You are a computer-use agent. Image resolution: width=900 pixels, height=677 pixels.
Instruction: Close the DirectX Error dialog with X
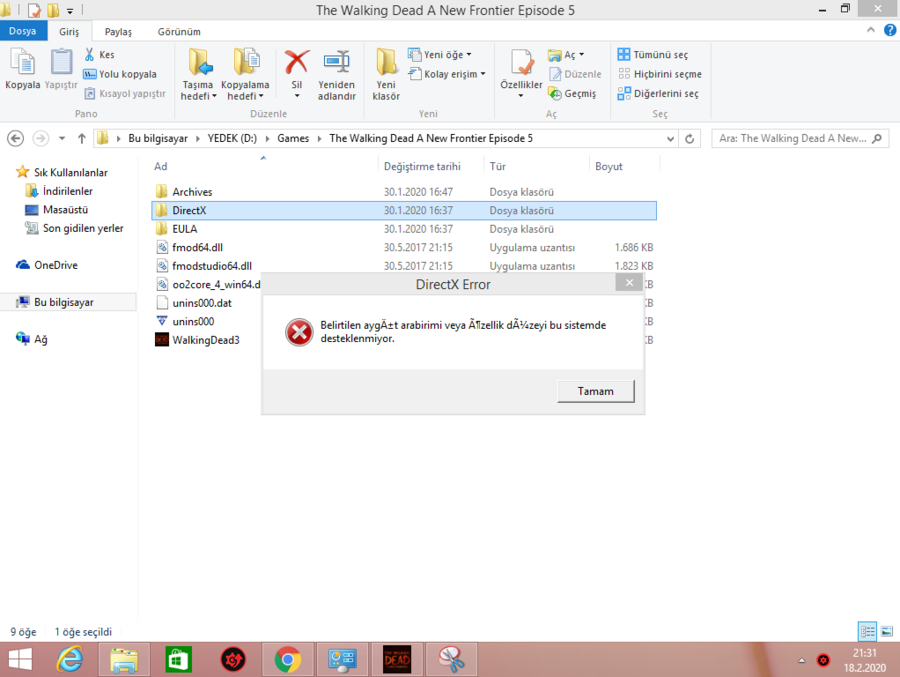pos(629,283)
